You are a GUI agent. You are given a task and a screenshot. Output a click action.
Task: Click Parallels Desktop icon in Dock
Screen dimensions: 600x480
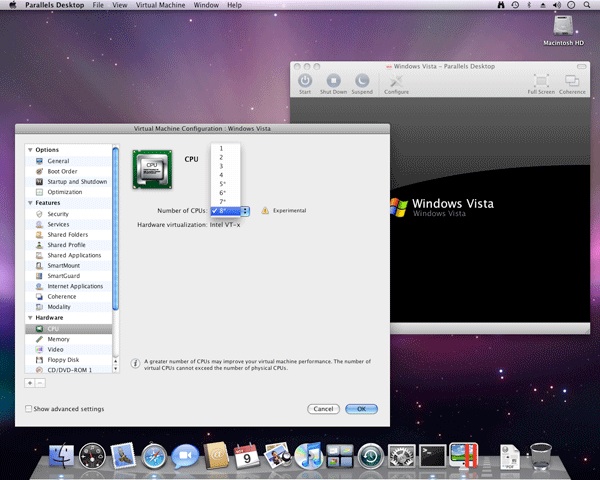pos(464,456)
